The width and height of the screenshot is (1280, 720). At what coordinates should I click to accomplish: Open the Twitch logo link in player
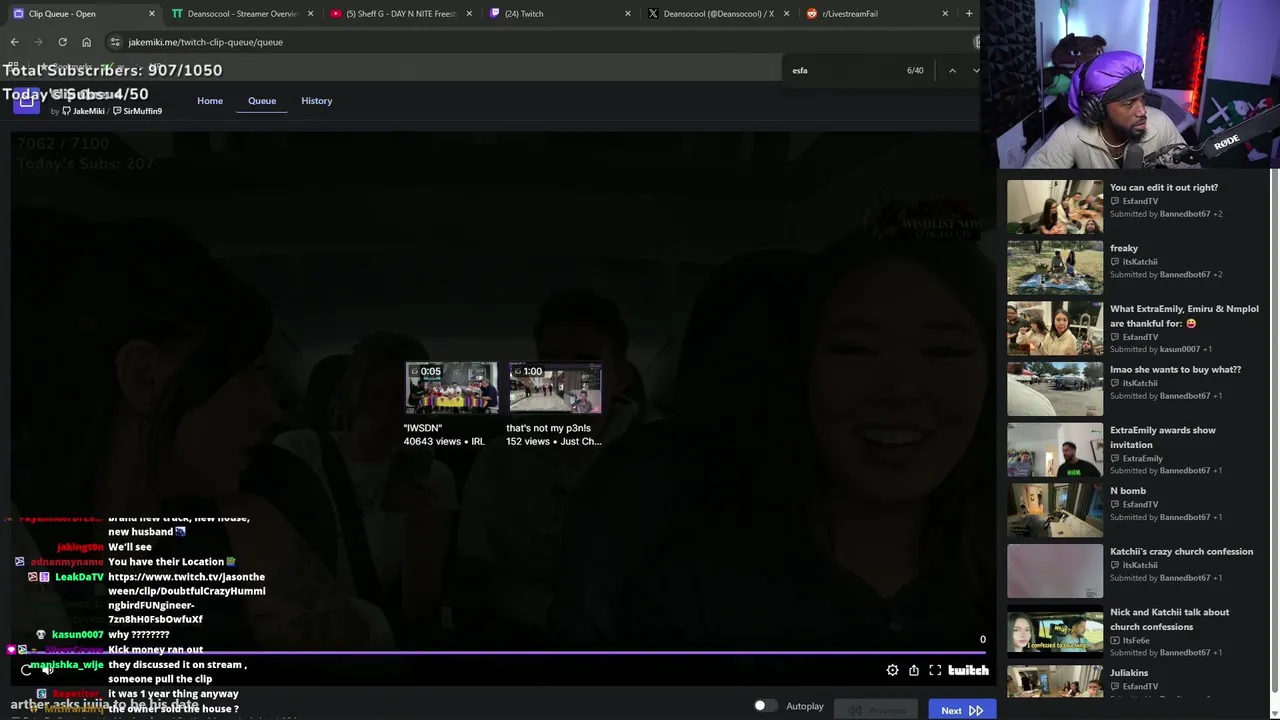point(968,670)
